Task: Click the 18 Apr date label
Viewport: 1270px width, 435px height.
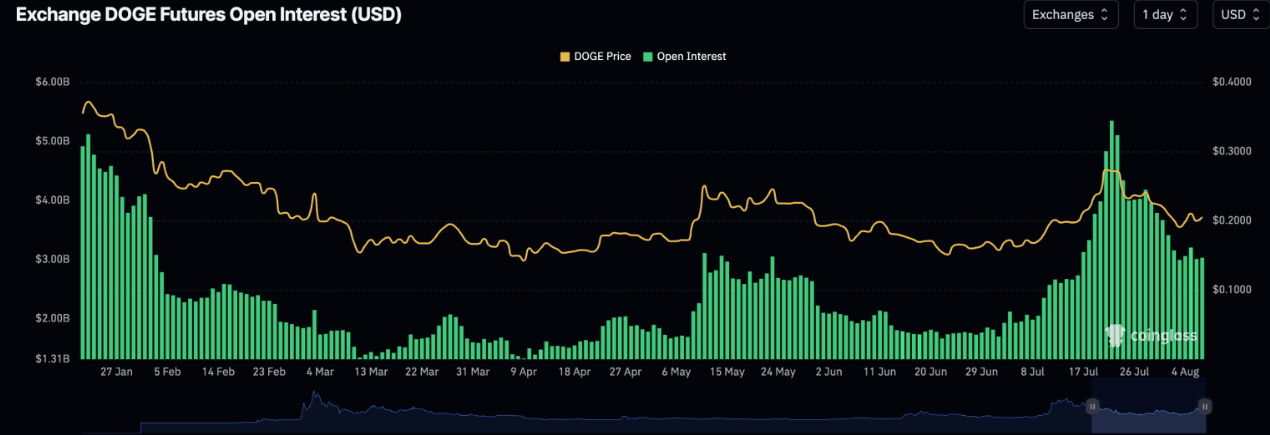Action: (x=575, y=371)
